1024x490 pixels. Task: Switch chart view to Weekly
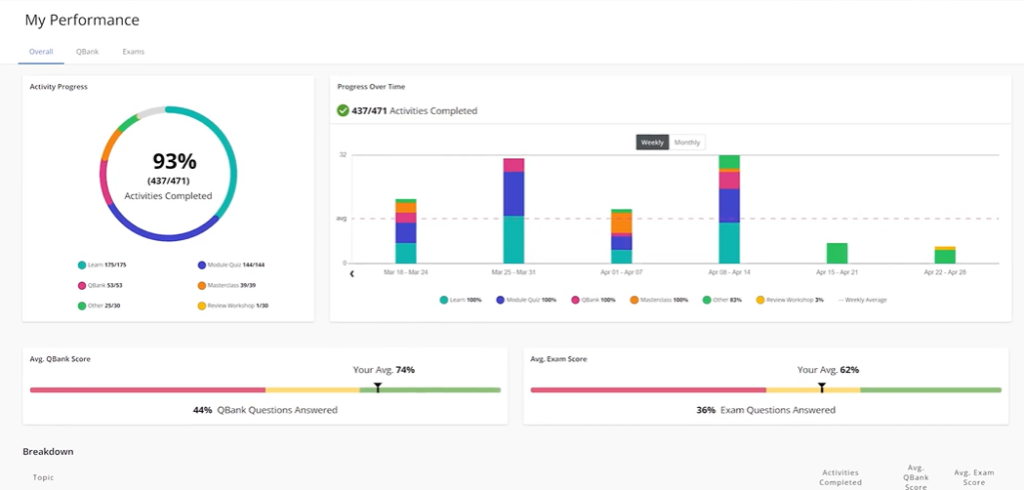[x=652, y=143]
